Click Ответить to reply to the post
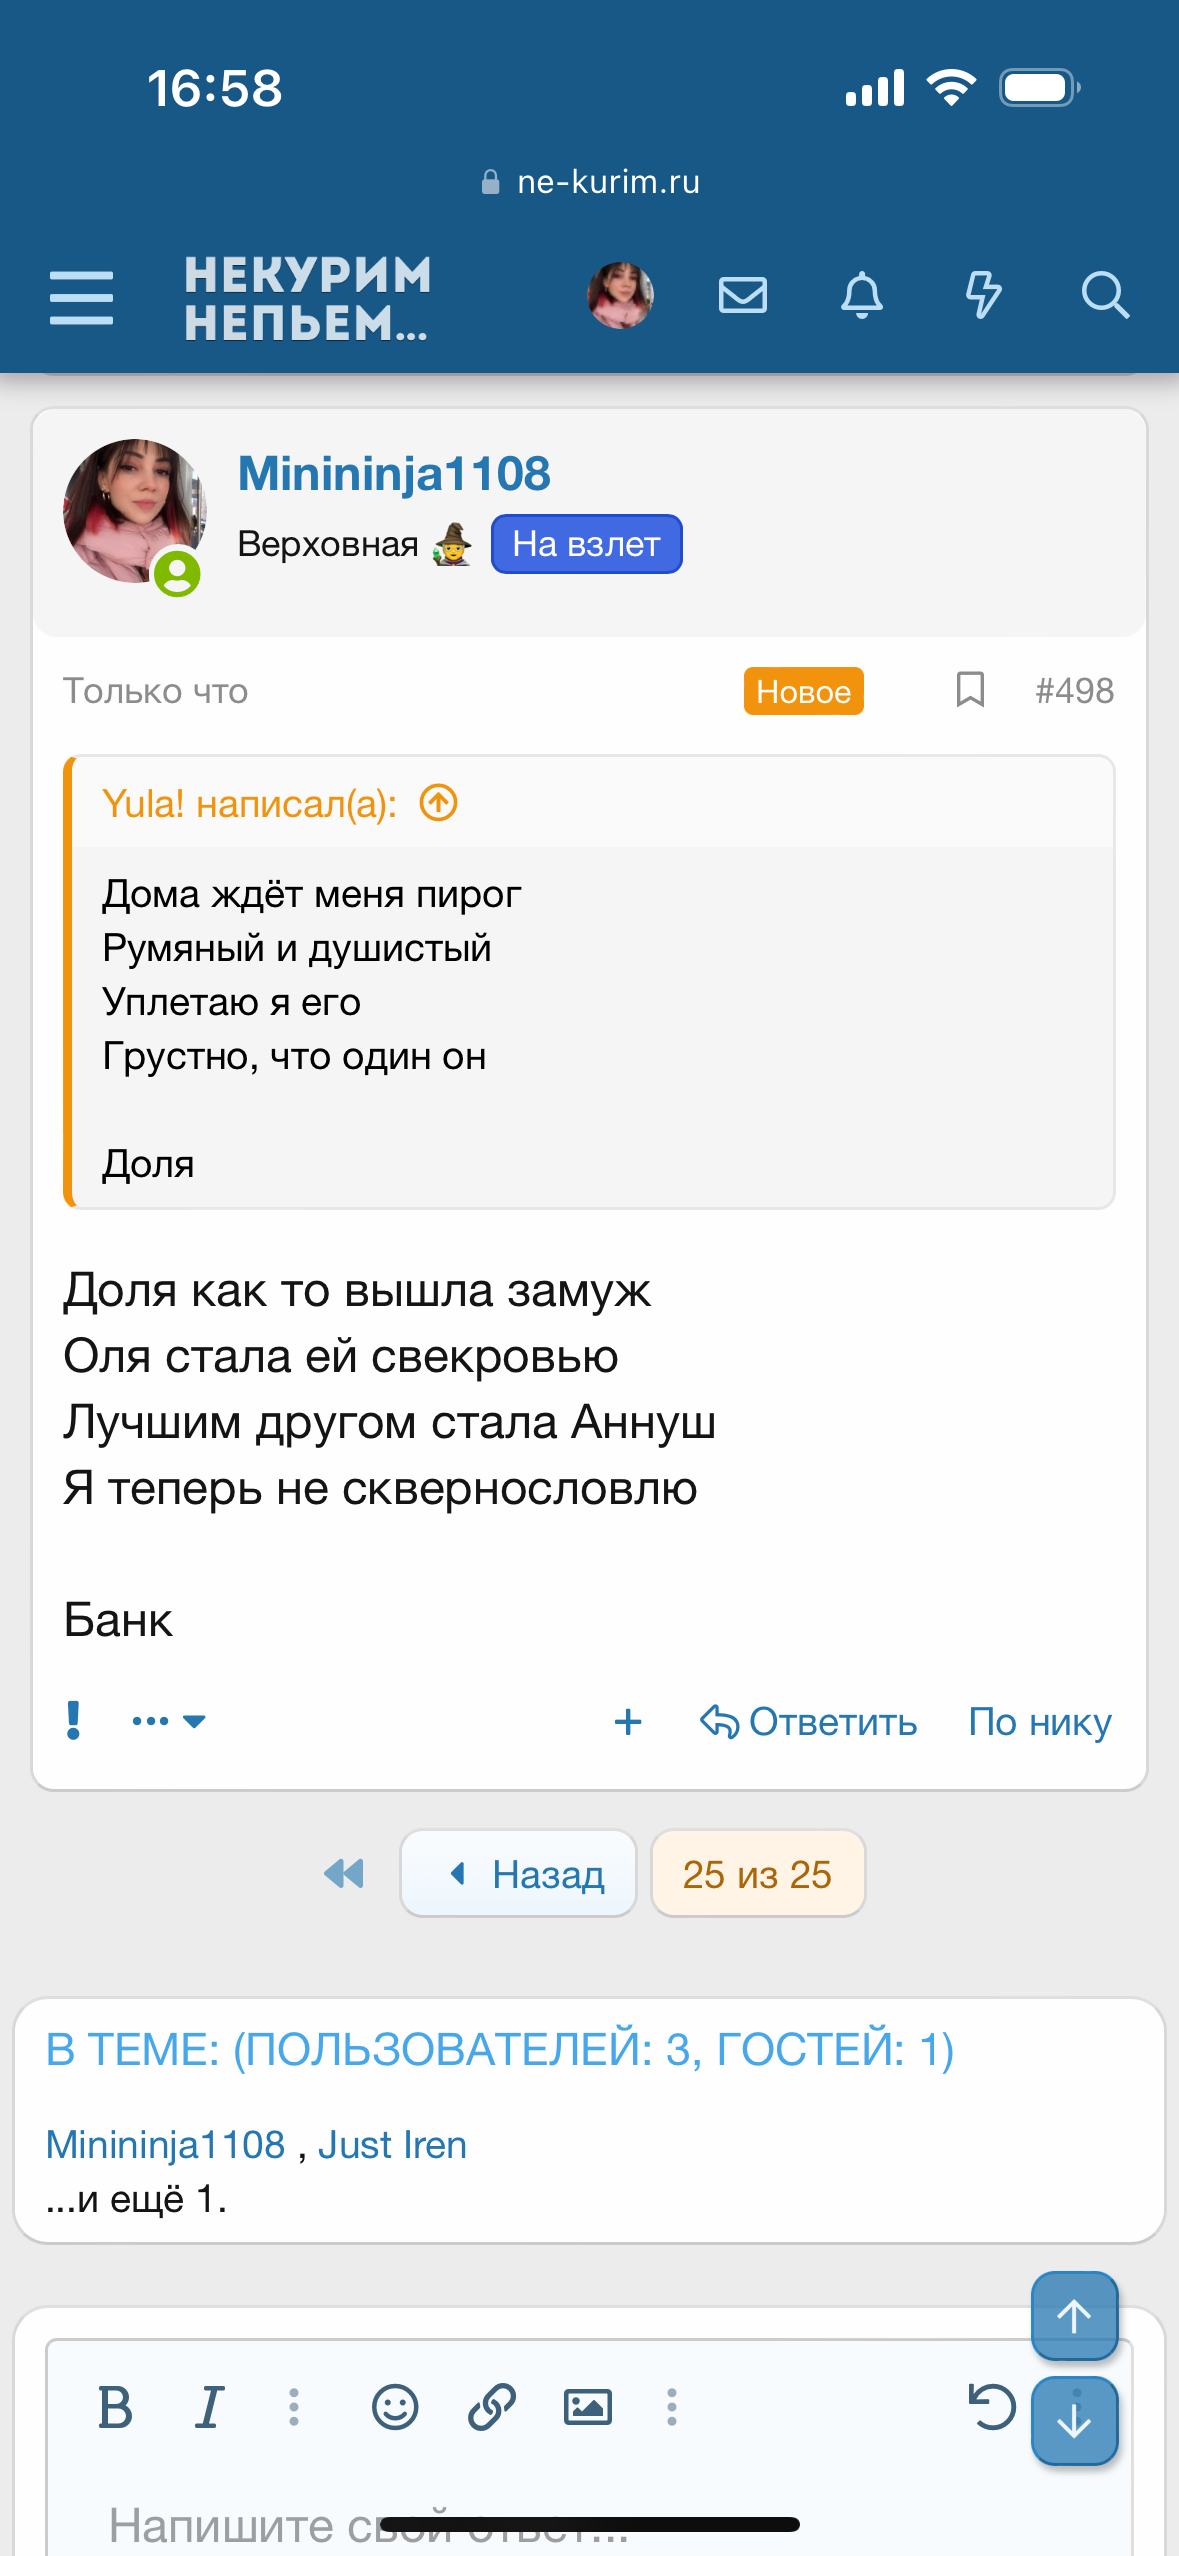The height and width of the screenshot is (2556, 1179). pos(808,1721)
